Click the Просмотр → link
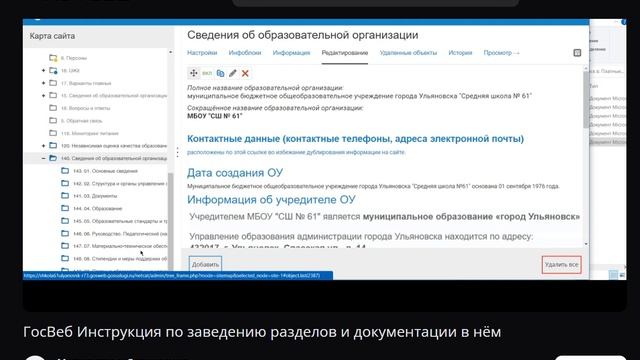 click(502, 53)
